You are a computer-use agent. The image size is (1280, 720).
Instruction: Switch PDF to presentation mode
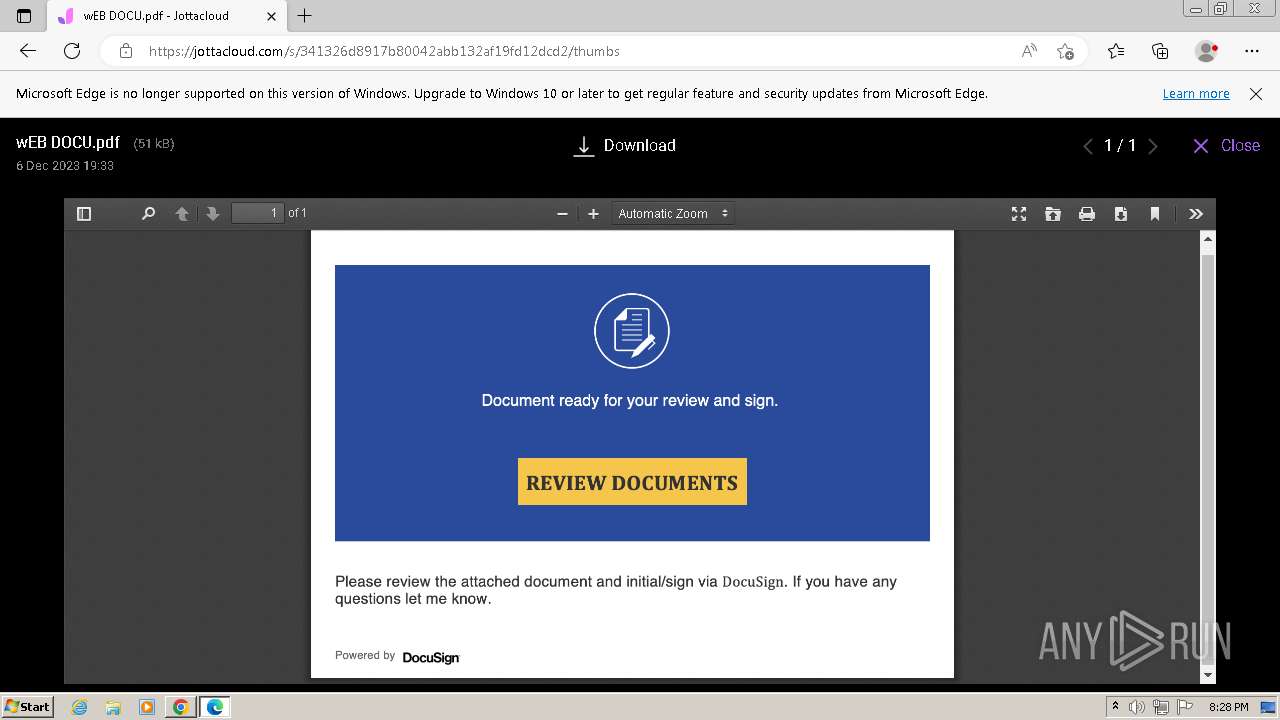coord(1019,214)
